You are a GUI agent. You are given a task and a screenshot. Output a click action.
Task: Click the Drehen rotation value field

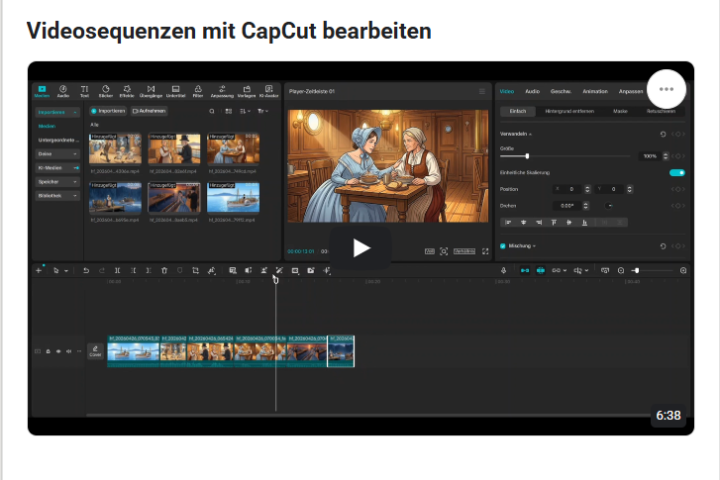point(567,206)
